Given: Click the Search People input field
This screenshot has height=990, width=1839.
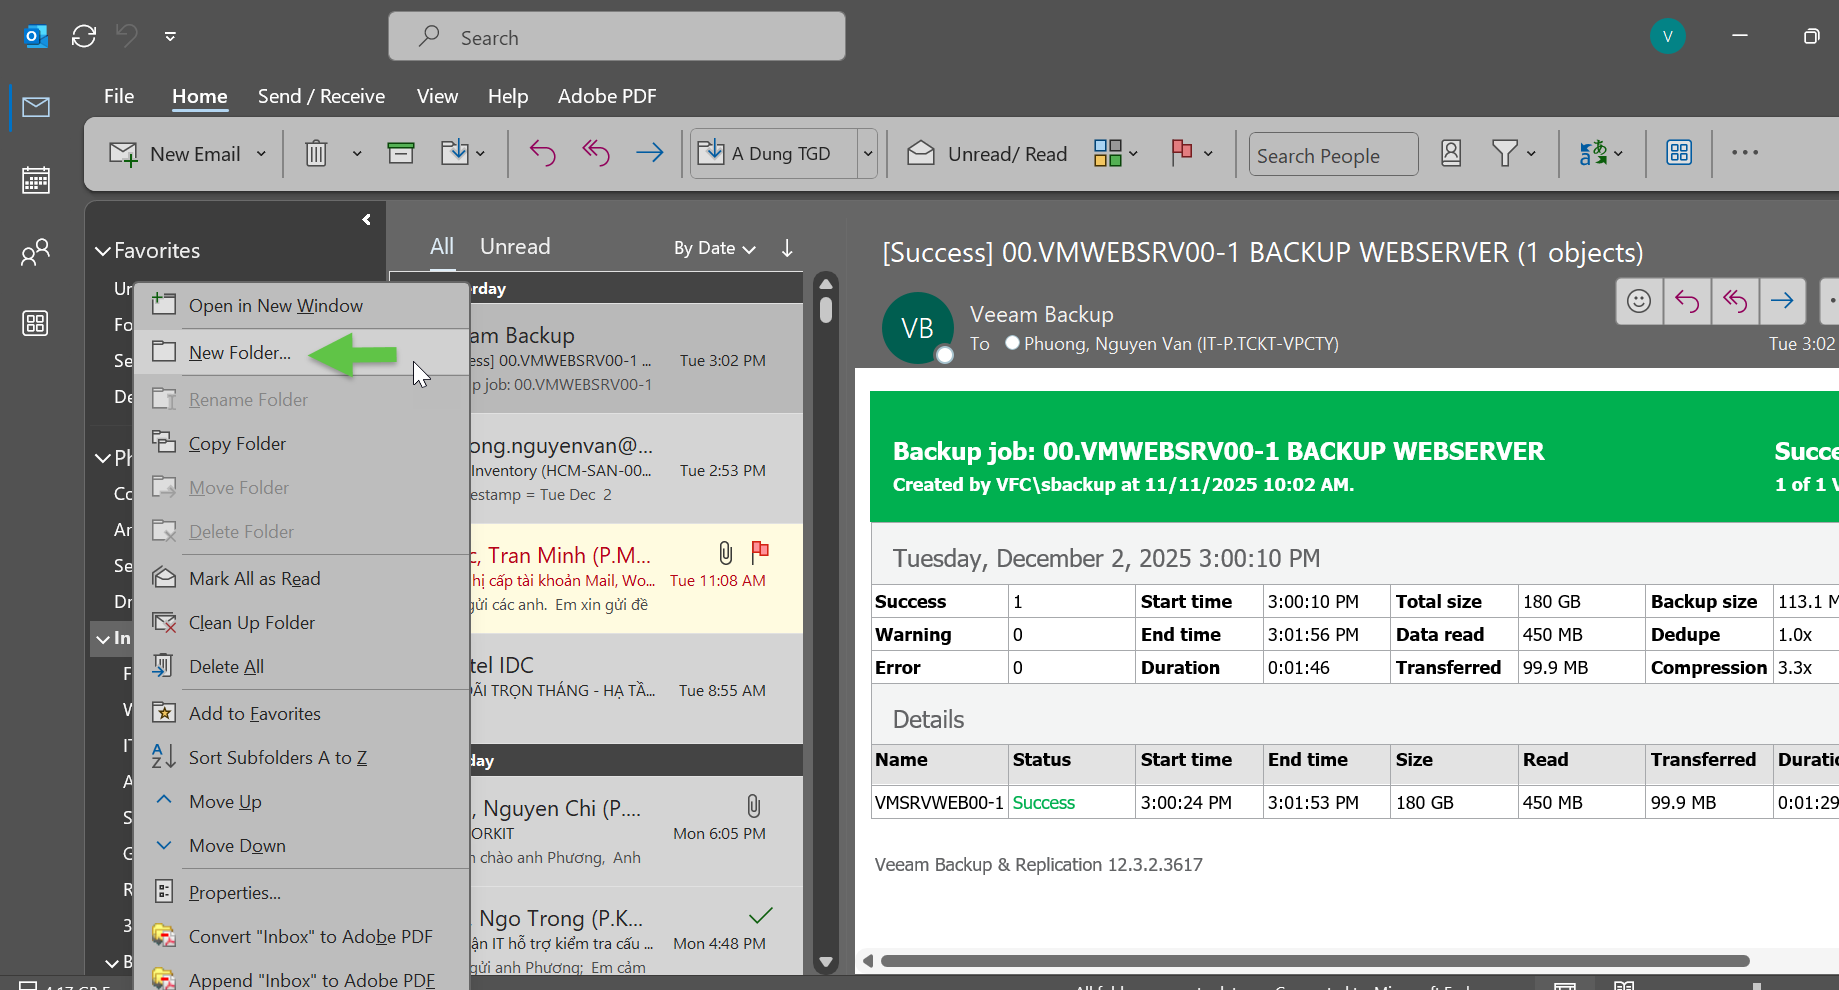Looking at the screenshot, I should 1332,155.
